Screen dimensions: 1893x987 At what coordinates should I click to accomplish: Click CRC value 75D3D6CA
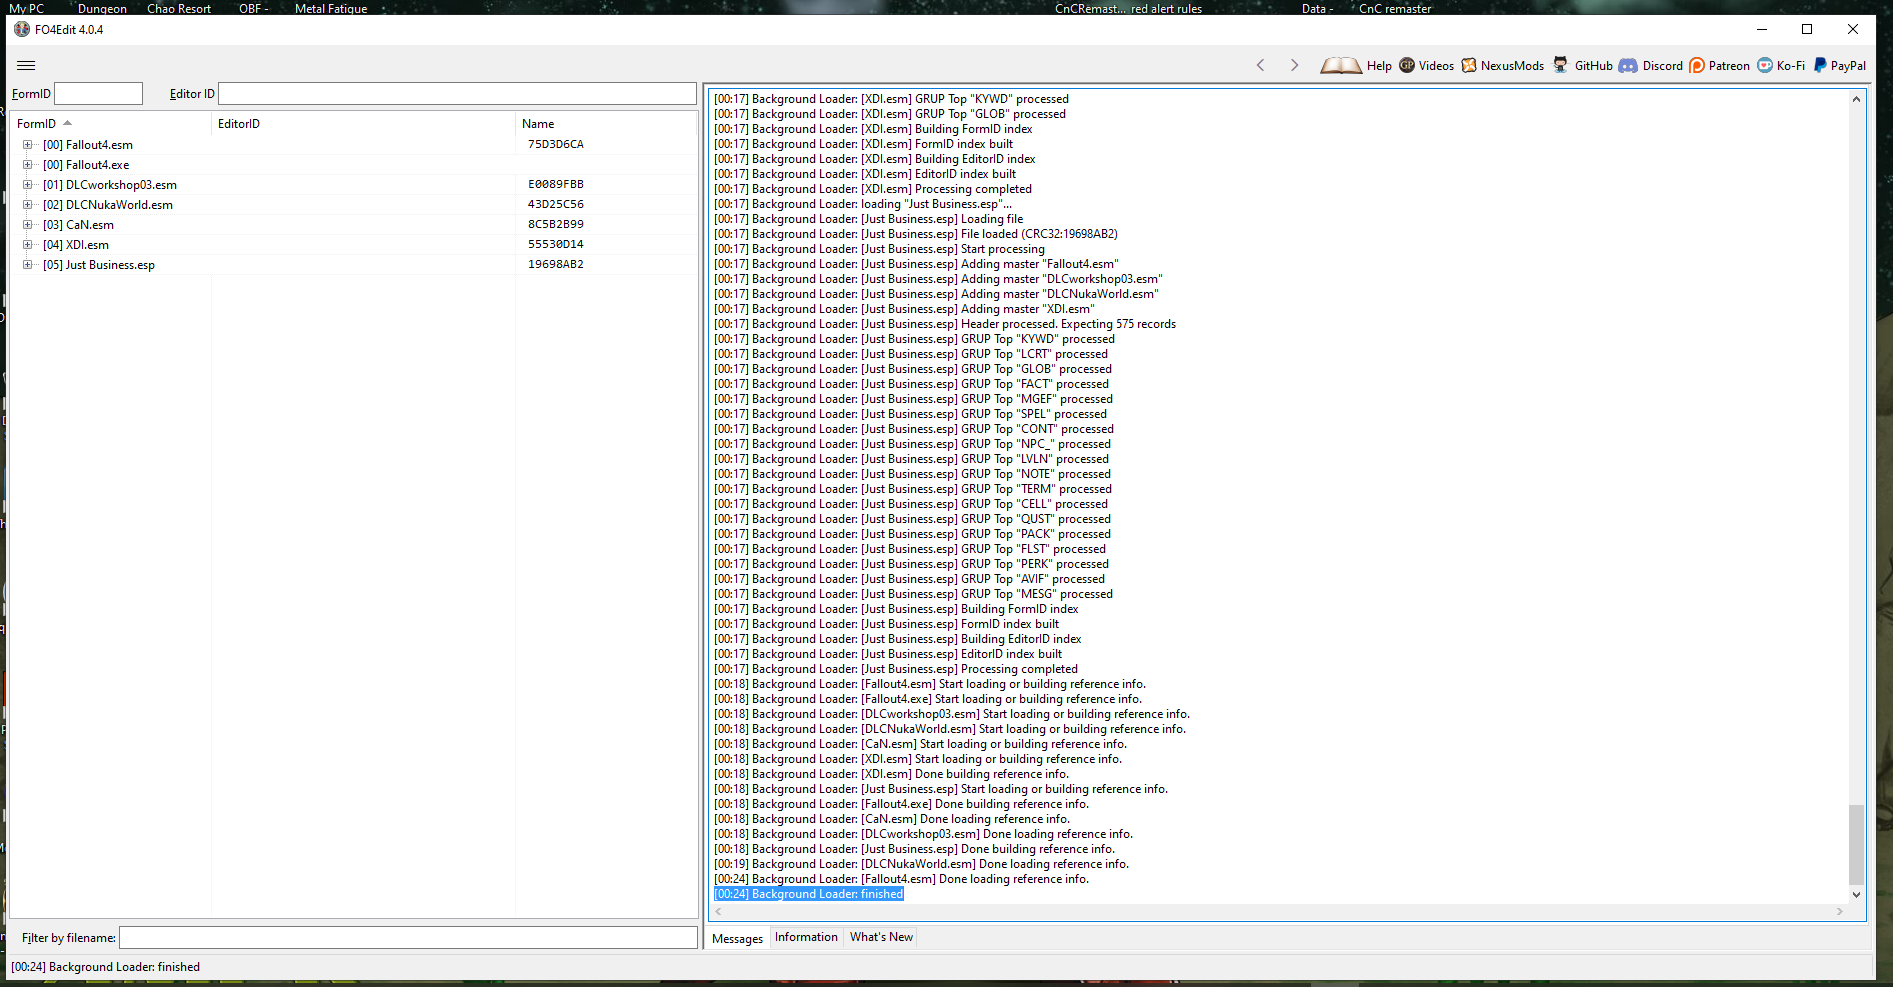556,144
